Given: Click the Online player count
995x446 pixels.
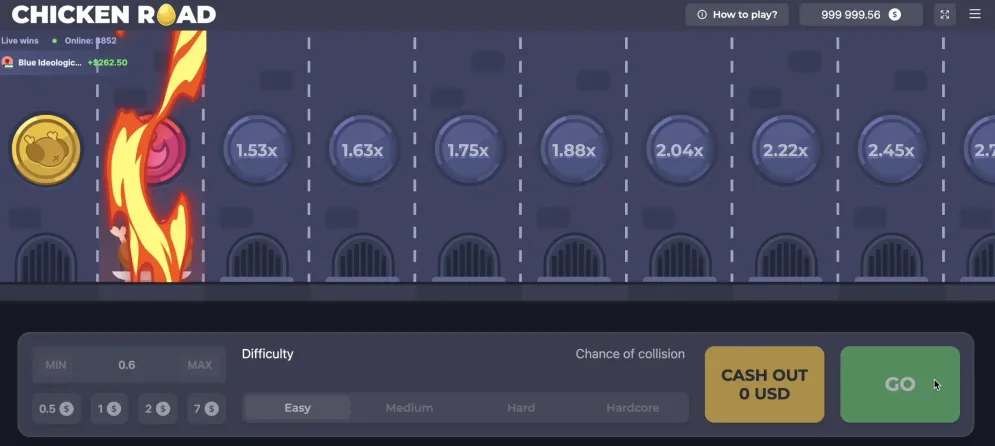Looking at the screenshot, I should (x=90, y=41).
